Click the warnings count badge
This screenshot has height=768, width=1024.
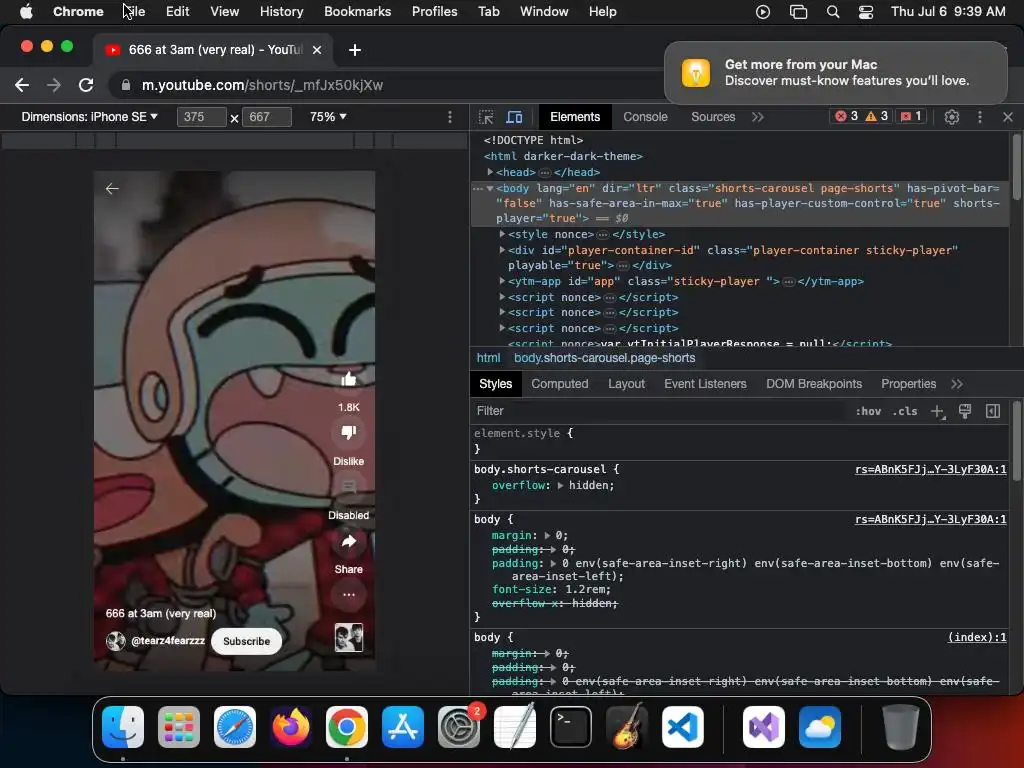876,116
